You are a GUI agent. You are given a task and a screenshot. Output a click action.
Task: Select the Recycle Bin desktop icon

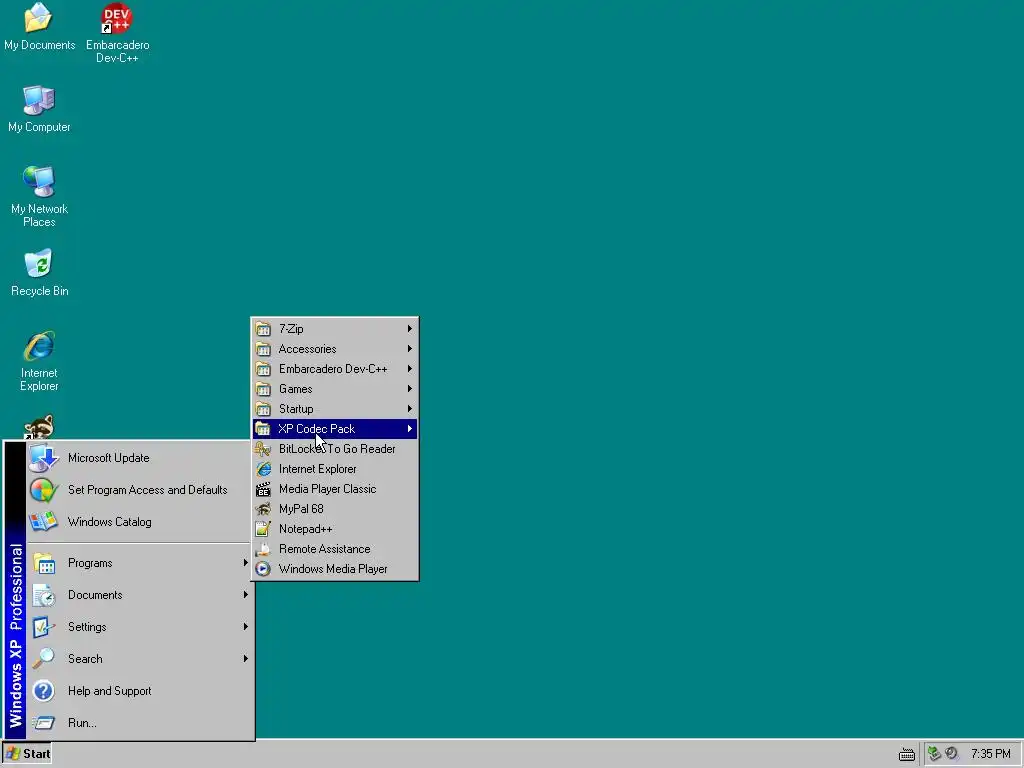pos(39,273)
